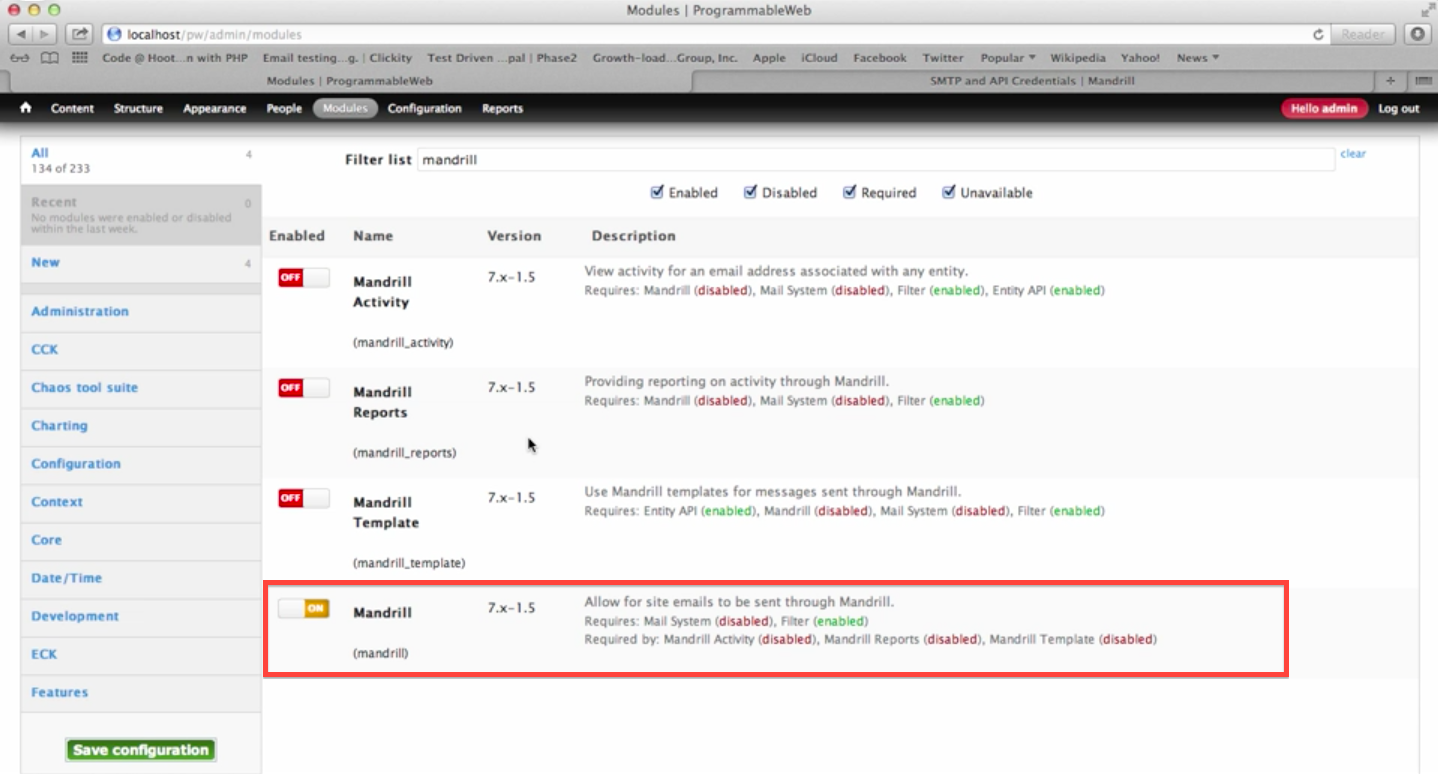Screen dimensions: 1438x774
Task: Open Safari share button
Action: 81,34
